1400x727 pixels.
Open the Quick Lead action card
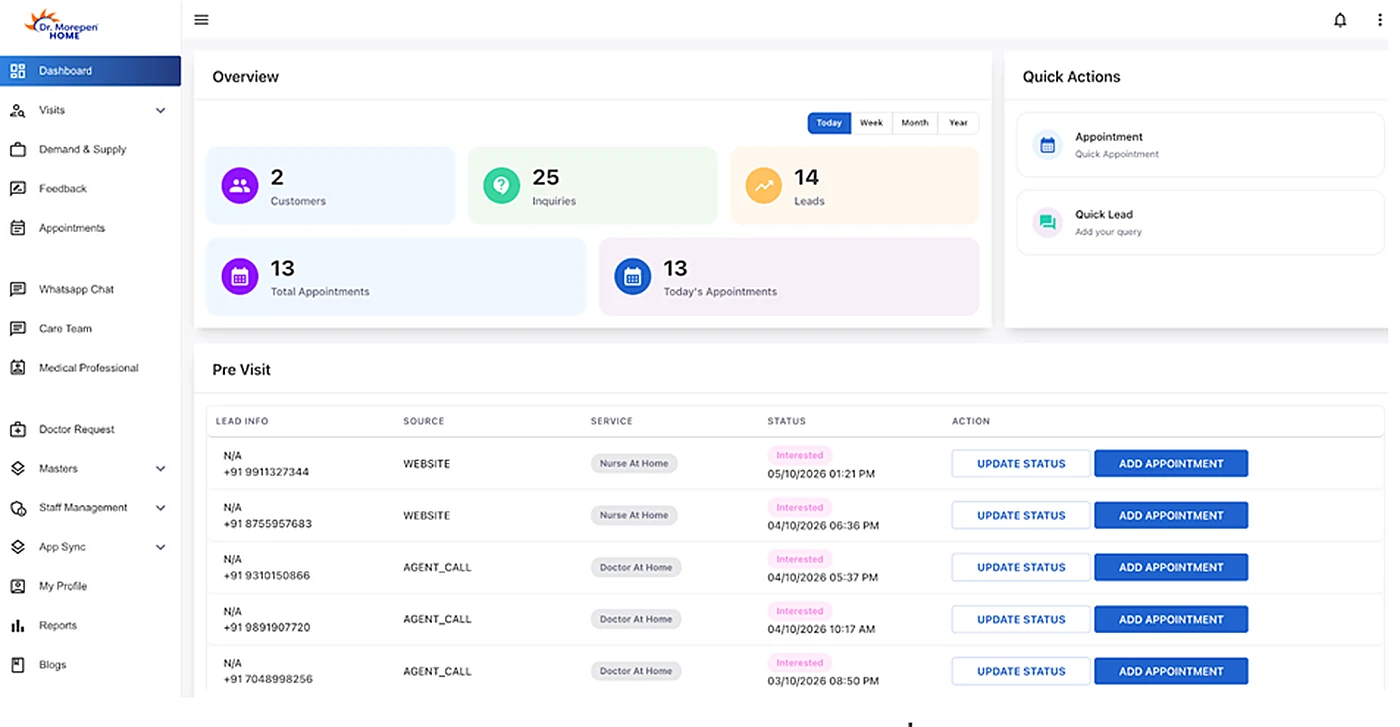(x=1201, y=222)
